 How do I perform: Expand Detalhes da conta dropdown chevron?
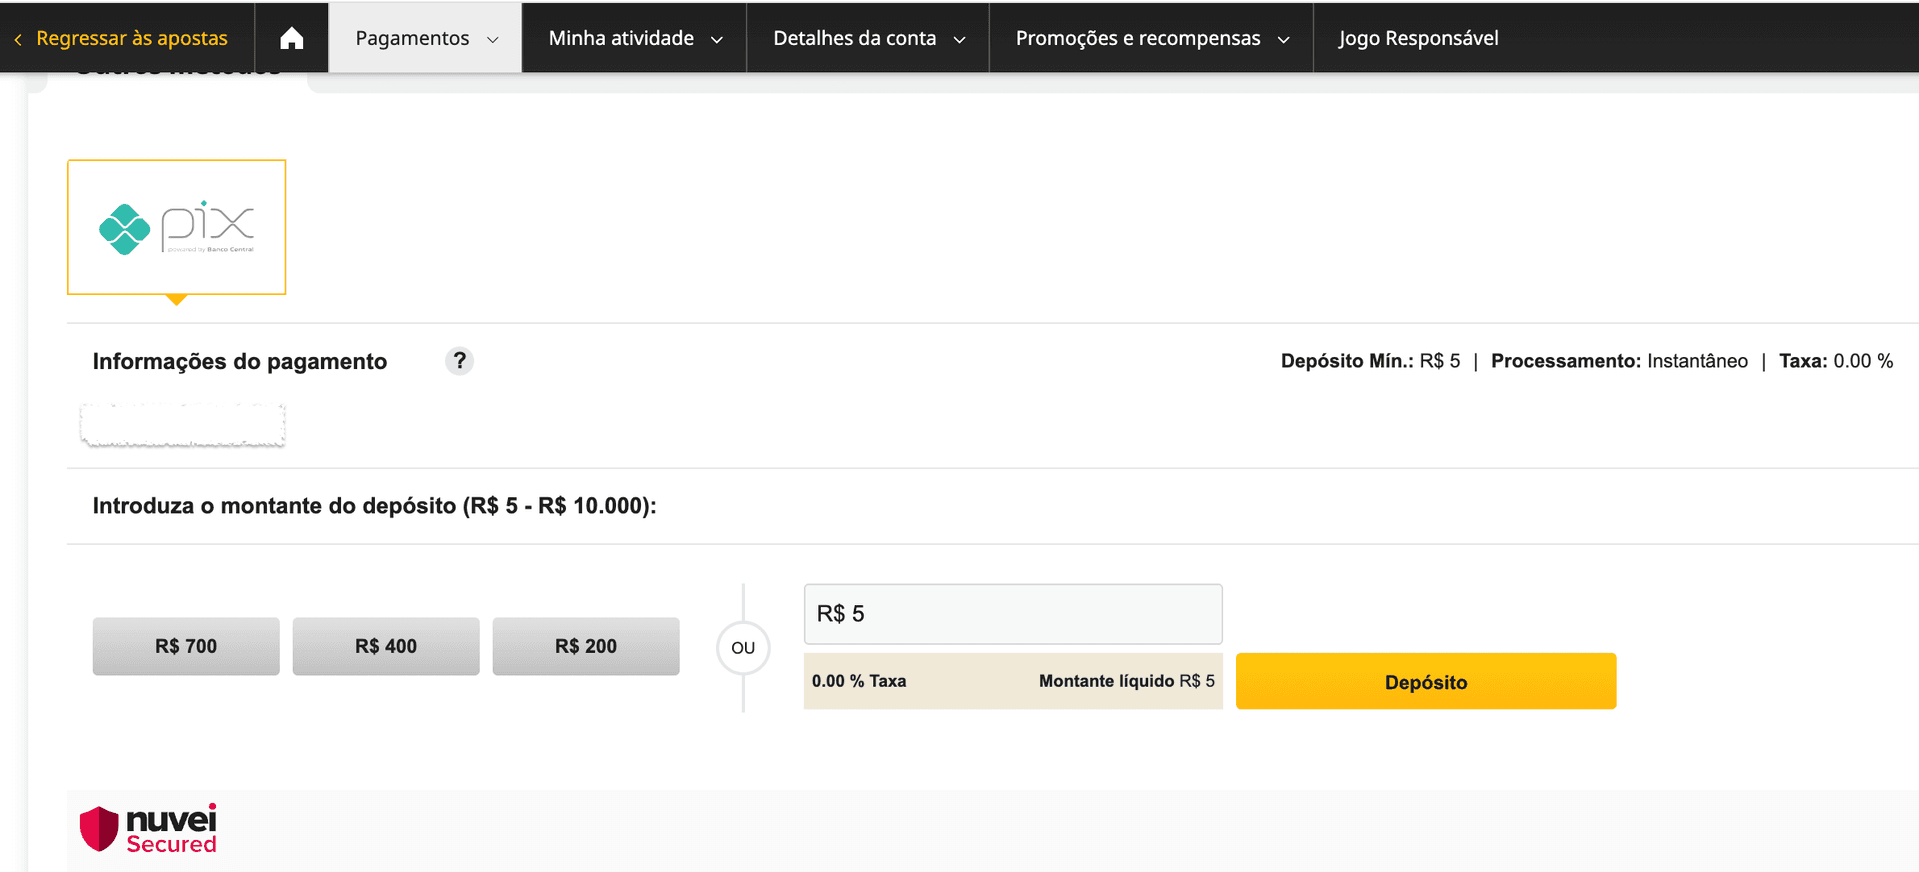coord(960,40)
